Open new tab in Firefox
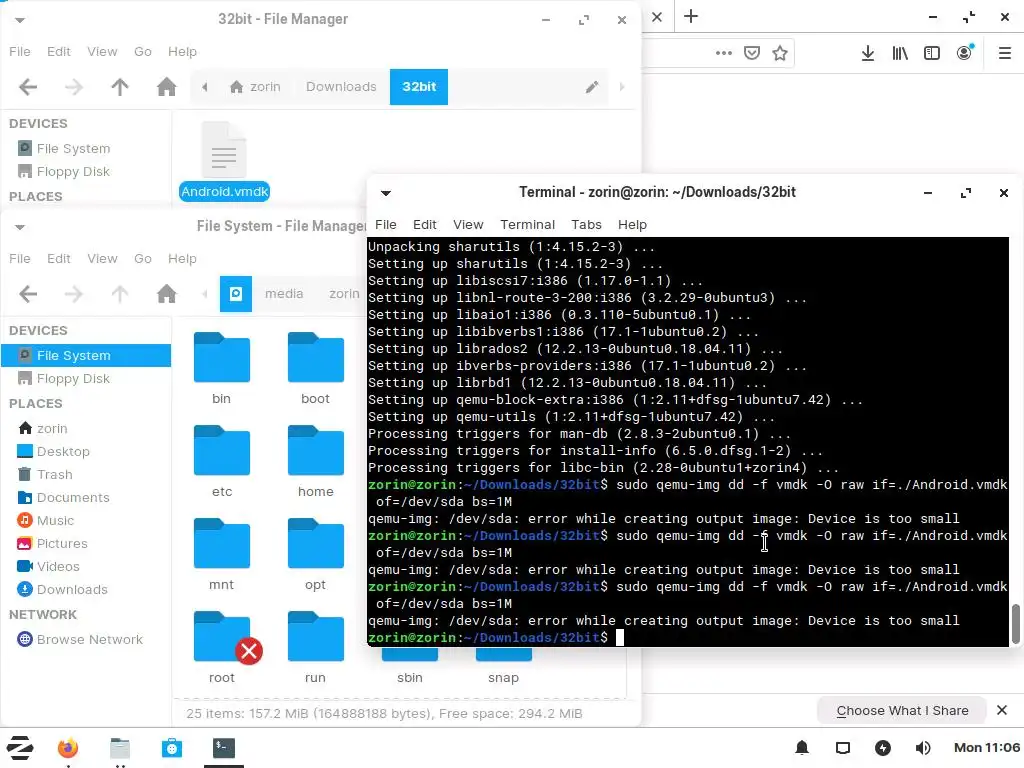 691,16
